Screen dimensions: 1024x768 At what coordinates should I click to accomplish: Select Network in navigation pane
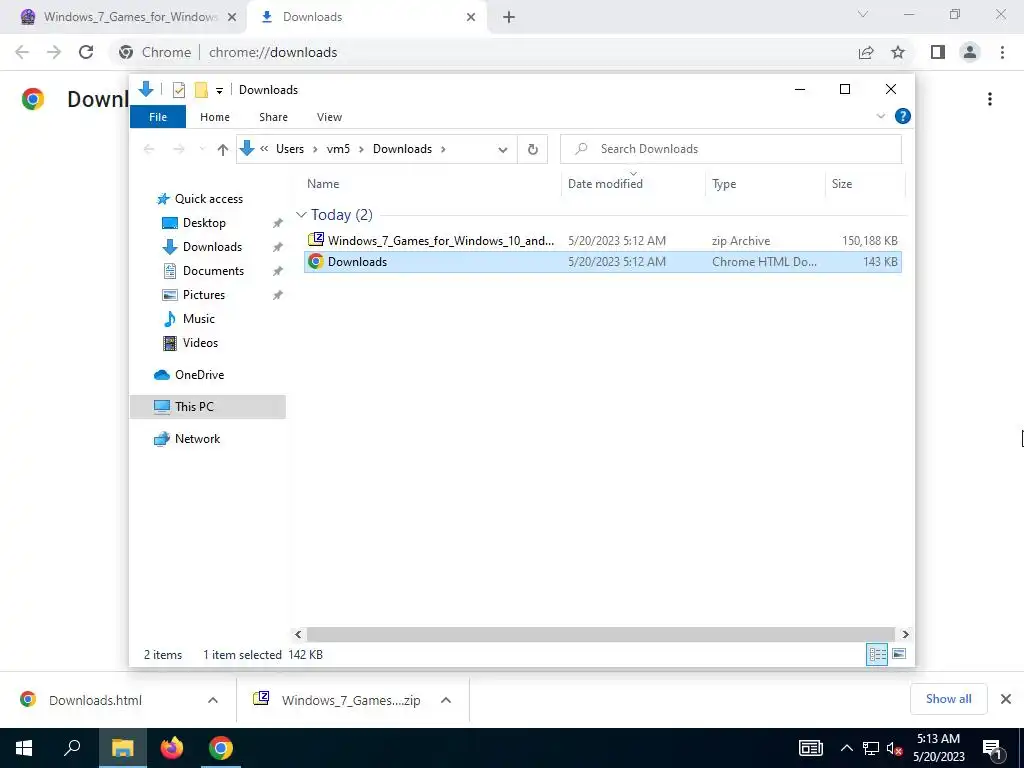197,439
